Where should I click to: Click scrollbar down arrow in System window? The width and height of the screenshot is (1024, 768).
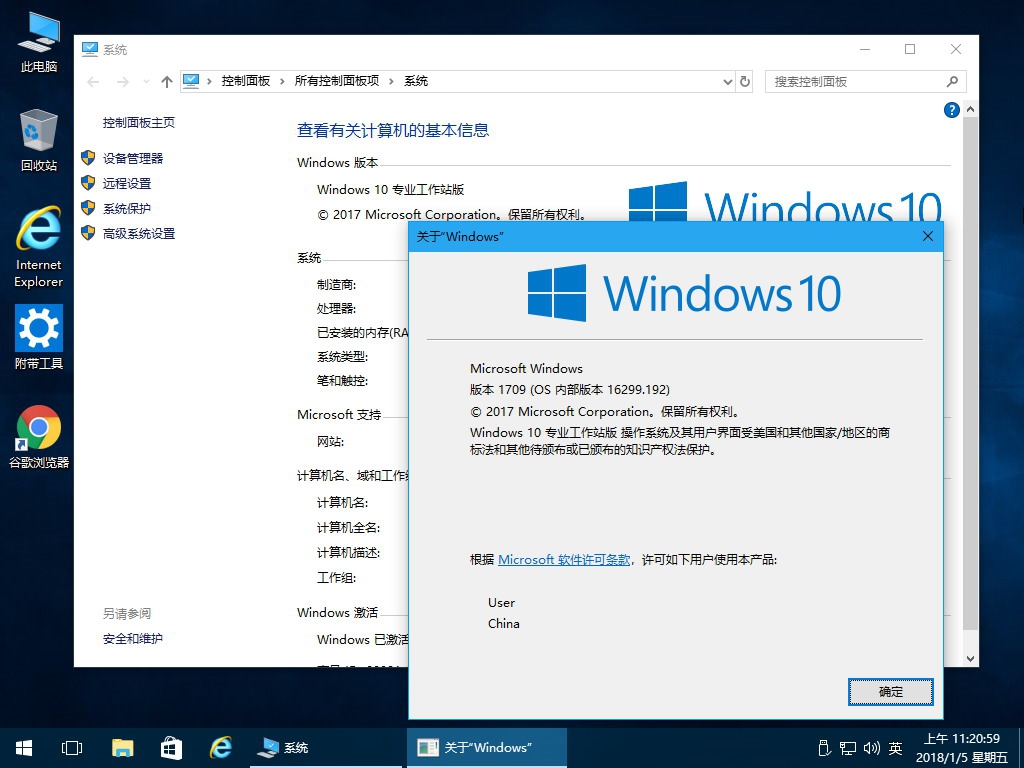point(970,659)
